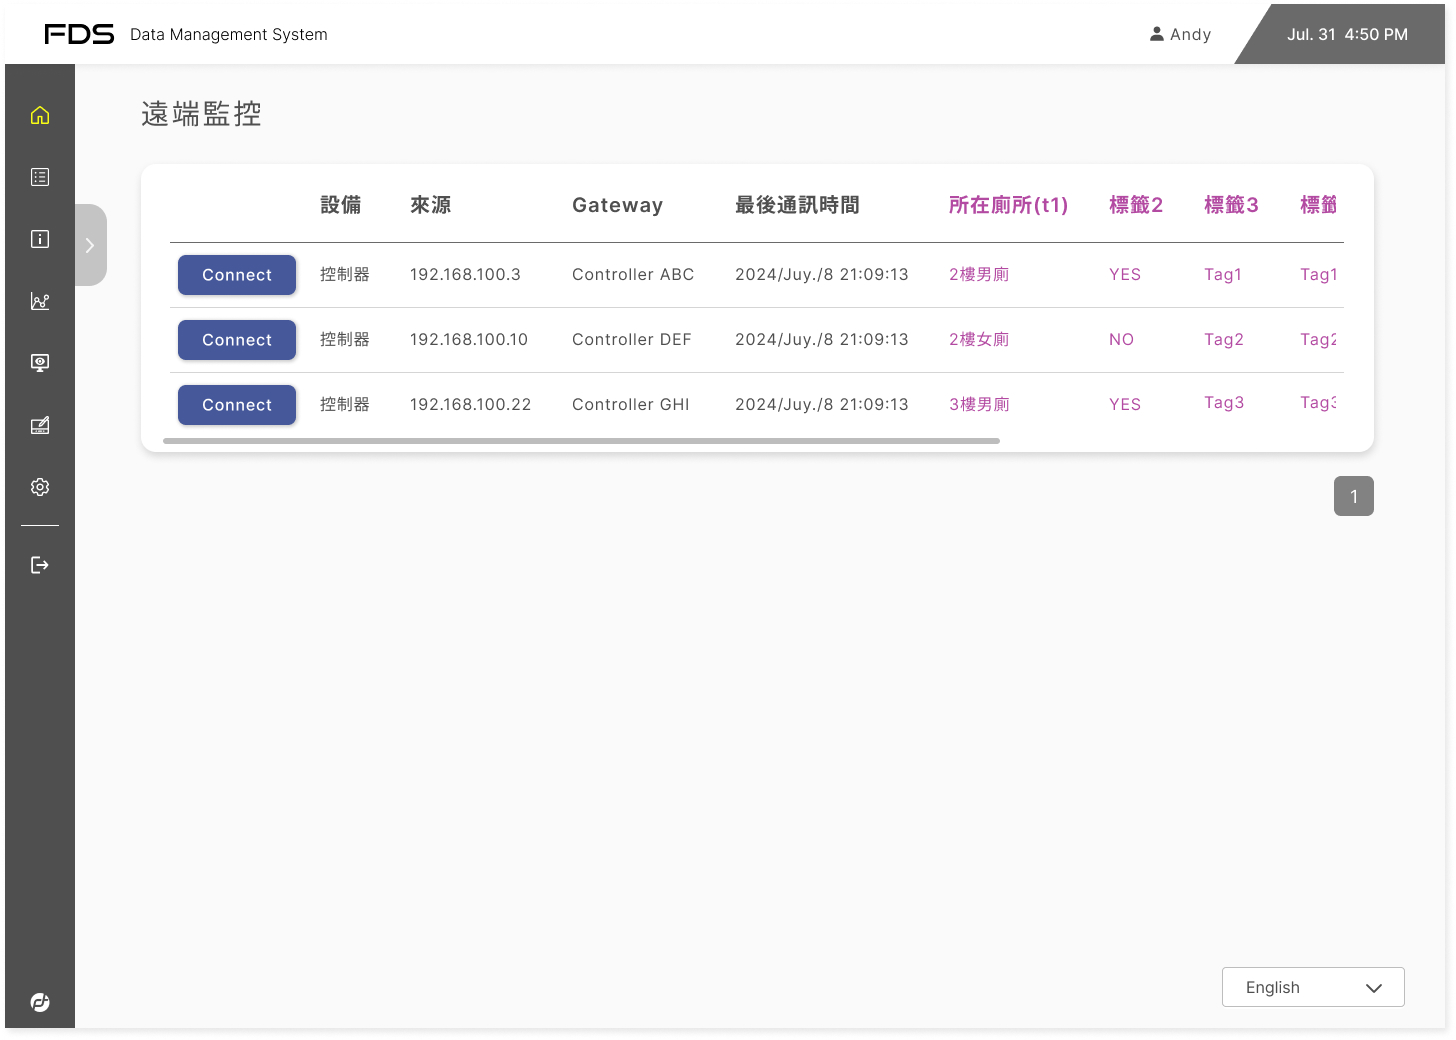The width and height of the screenshot is (1456, 1040).
Task: Click the 最後通訊時間 column header
Action: [x=797, y=205]
